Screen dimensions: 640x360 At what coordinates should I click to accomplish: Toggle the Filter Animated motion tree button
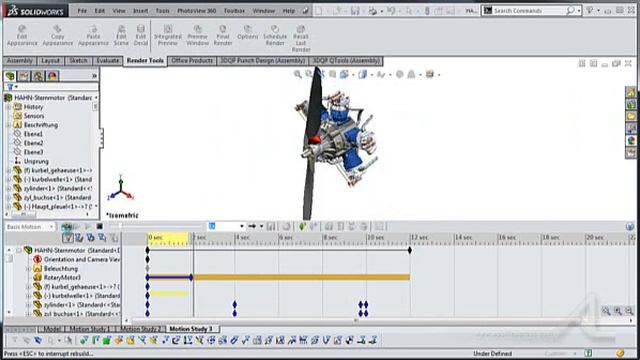click(x=79, y=238)
